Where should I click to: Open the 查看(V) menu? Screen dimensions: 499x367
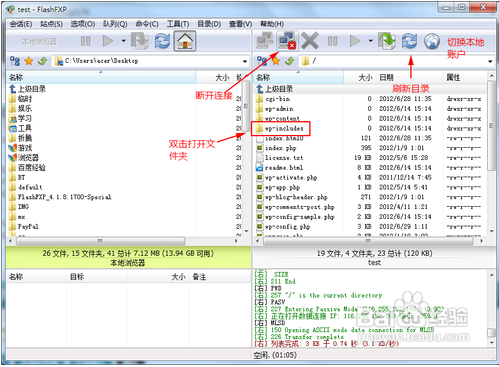tap(240, 24)
